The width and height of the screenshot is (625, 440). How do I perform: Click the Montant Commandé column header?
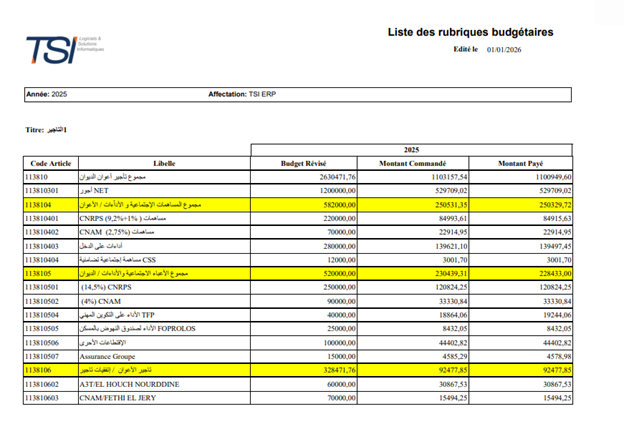[413, 163]
